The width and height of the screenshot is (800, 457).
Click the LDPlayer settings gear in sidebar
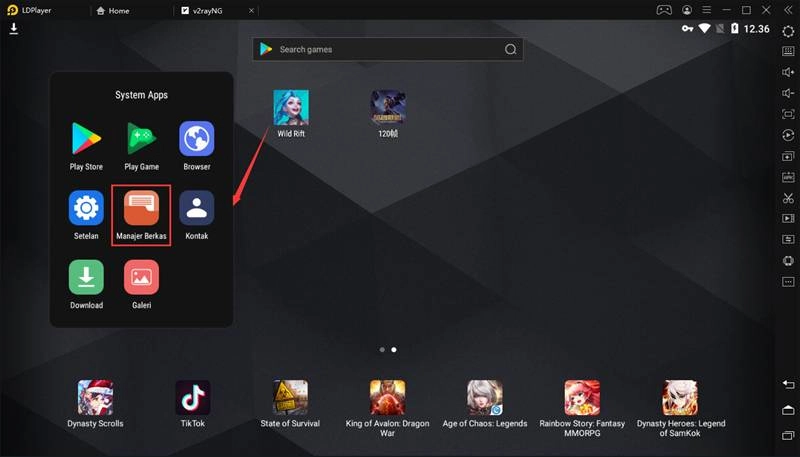[x=788, y=32]
